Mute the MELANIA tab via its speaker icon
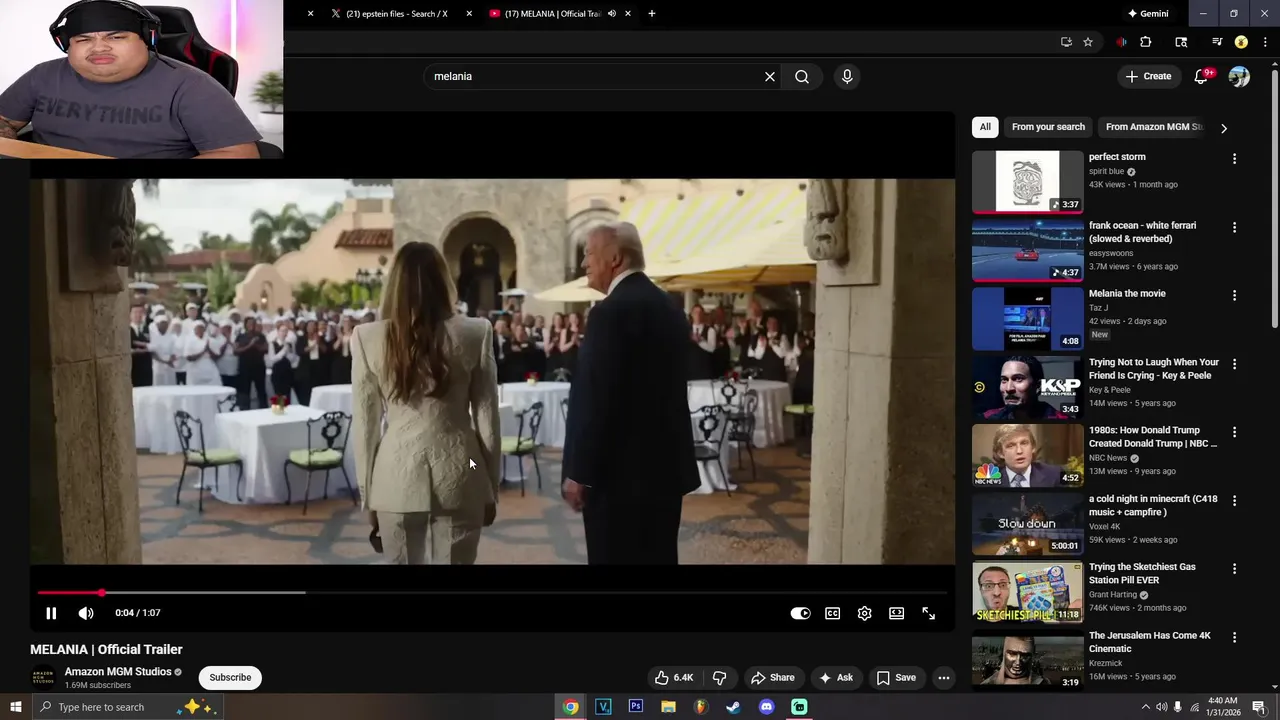1280x720 pixels. coord(611,14)
